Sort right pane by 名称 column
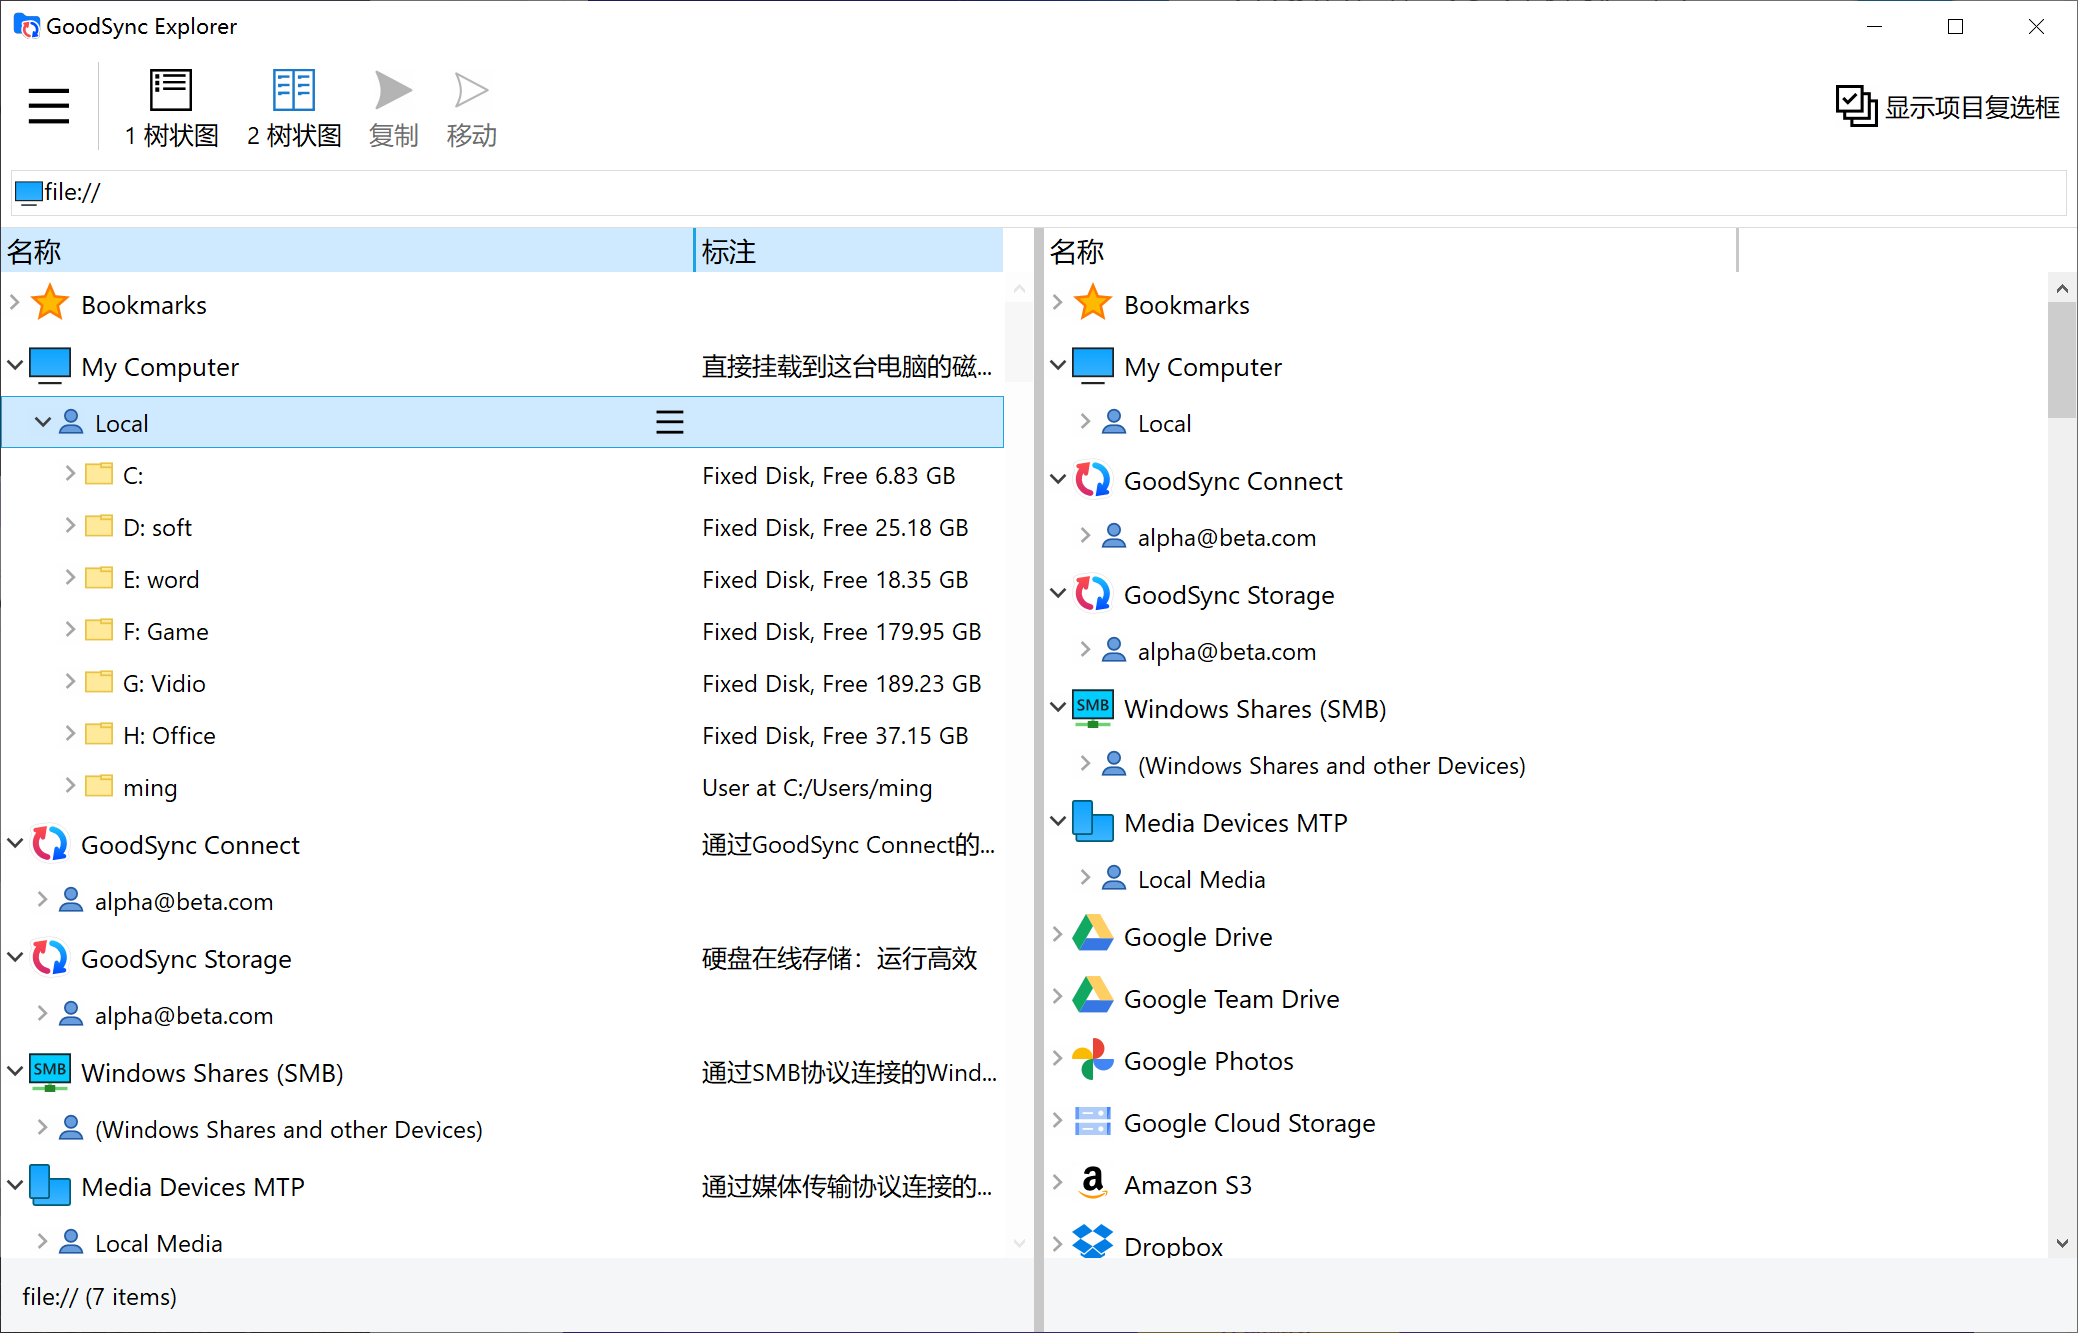 (1391, 251)
